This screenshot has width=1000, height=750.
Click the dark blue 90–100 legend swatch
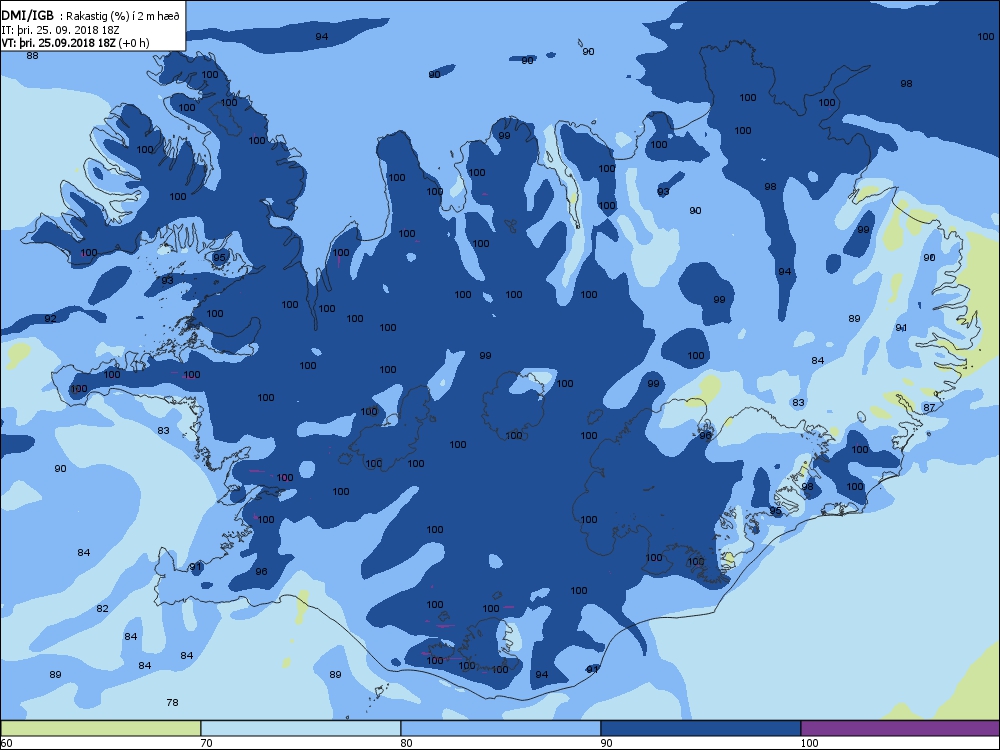(700, 728)
